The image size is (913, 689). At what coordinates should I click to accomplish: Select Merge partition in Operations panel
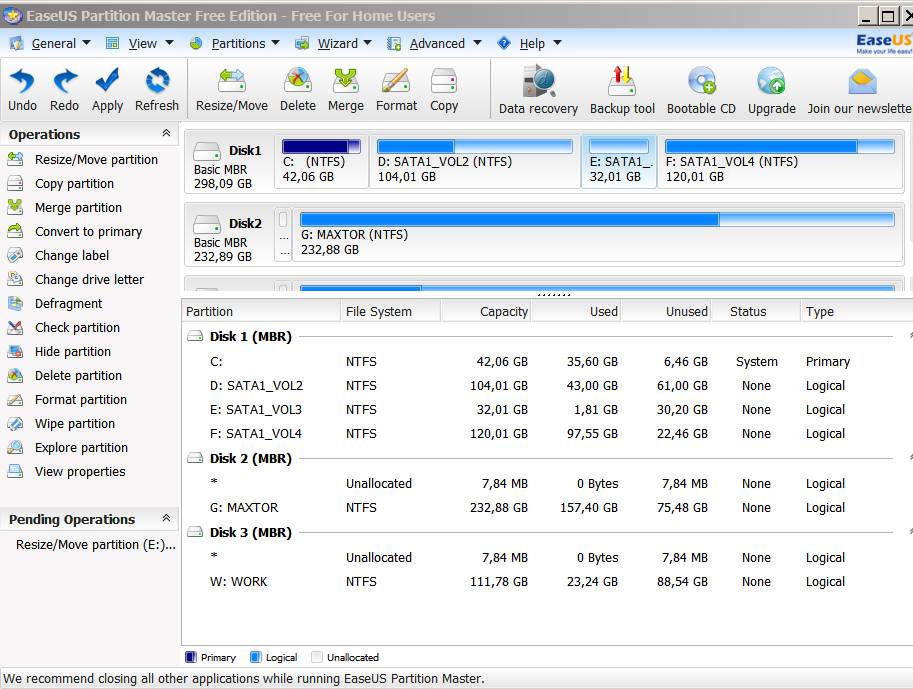pyautogui.click(x=65, y=207)
